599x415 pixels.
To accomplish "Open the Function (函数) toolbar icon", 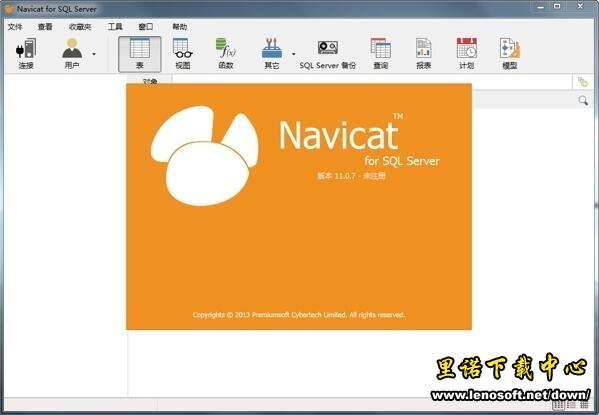I will (226, 53).
